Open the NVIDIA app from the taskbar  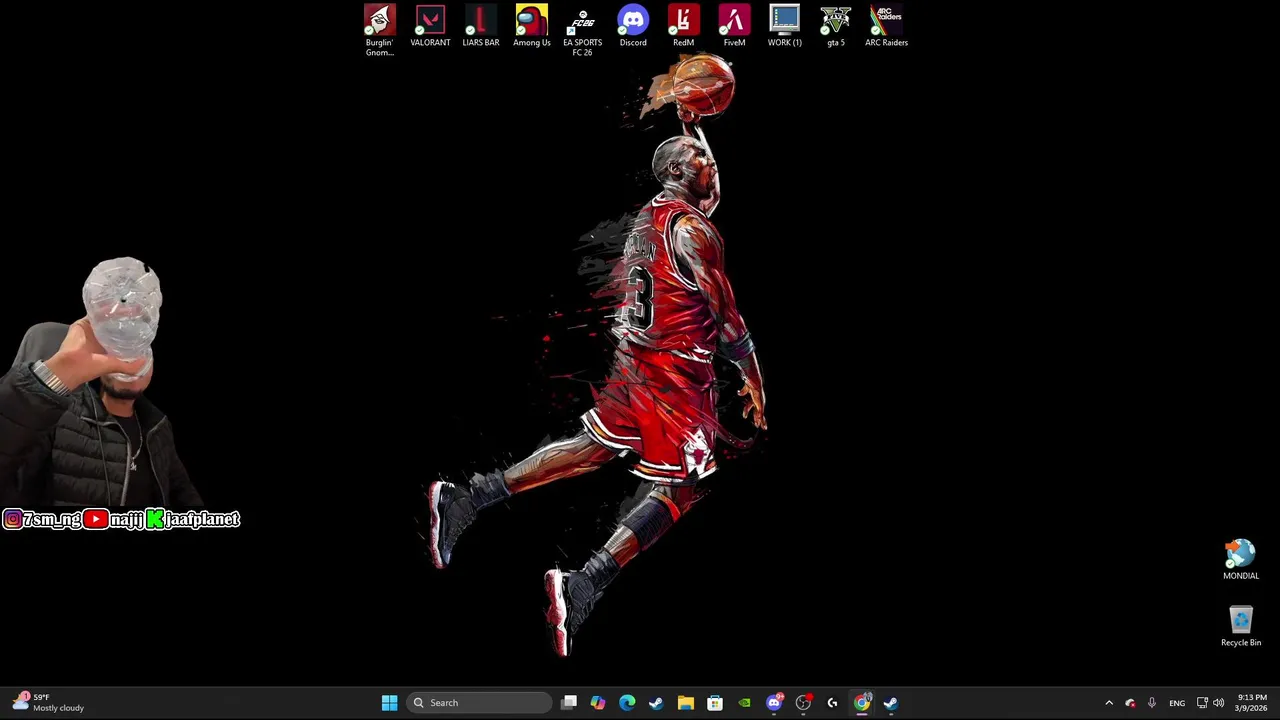[744, 703]
